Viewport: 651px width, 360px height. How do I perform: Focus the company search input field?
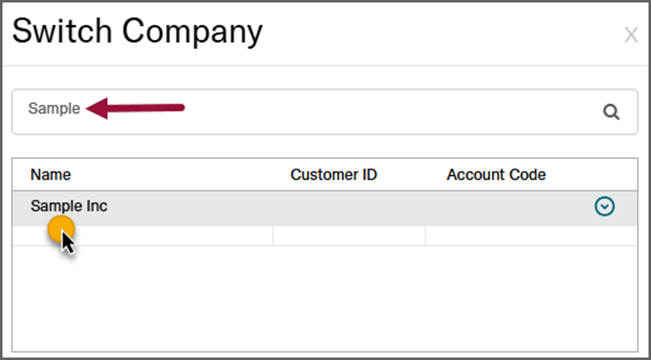[x=325, y=112]
